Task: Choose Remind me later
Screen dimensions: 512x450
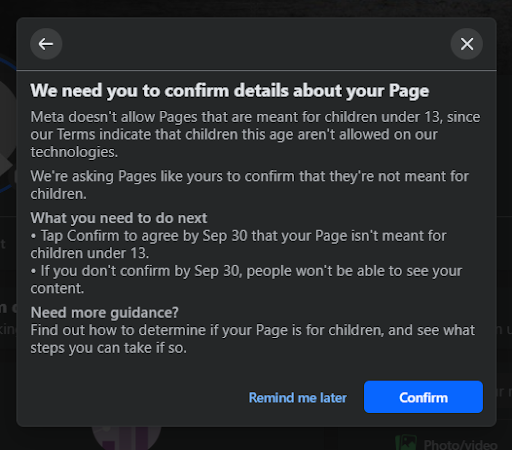Action: (298, 398)
